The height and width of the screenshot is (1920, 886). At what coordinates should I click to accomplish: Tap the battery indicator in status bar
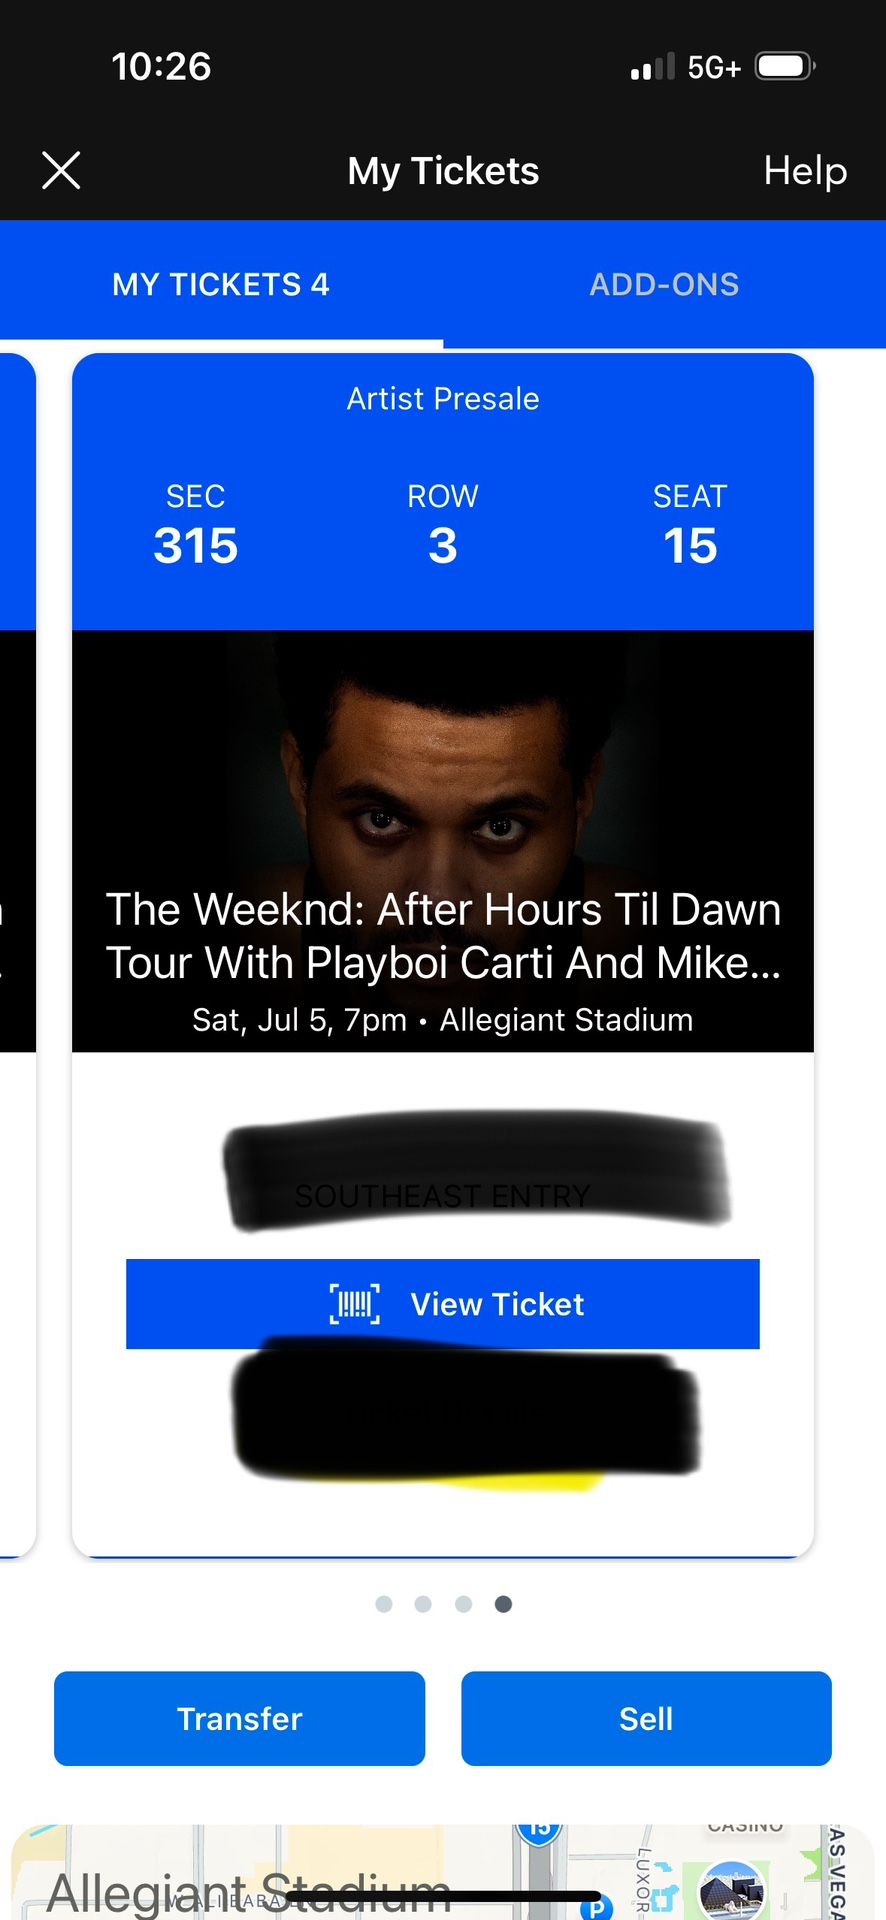point(784,66)
